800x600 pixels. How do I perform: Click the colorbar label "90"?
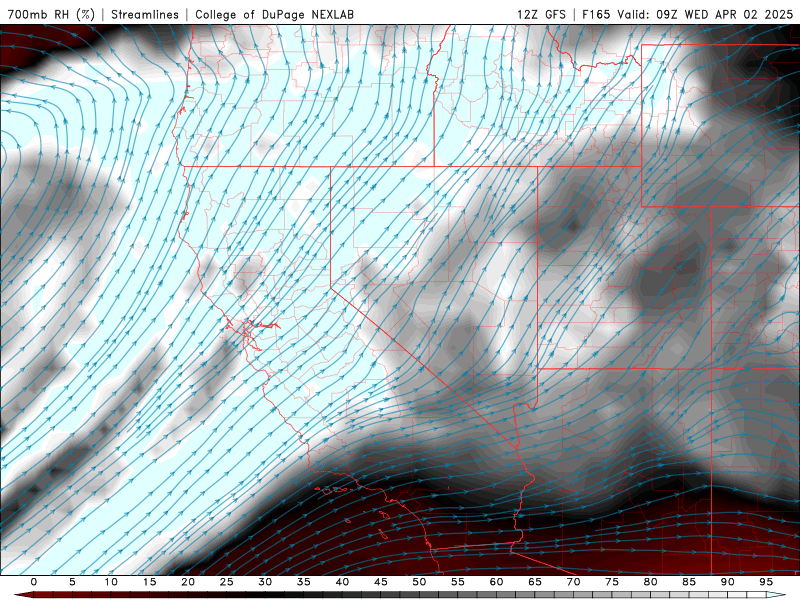point(727,582)
